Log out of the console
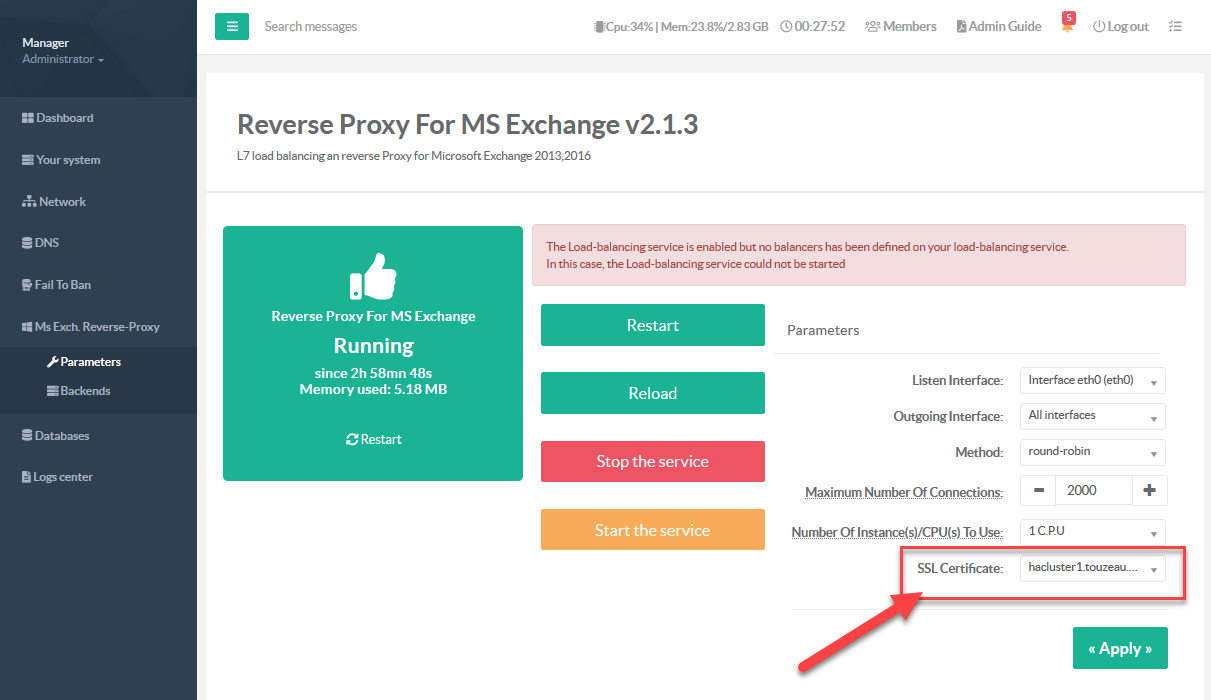Viewport: 1211px width, 700px height. tap(1120, 27)
